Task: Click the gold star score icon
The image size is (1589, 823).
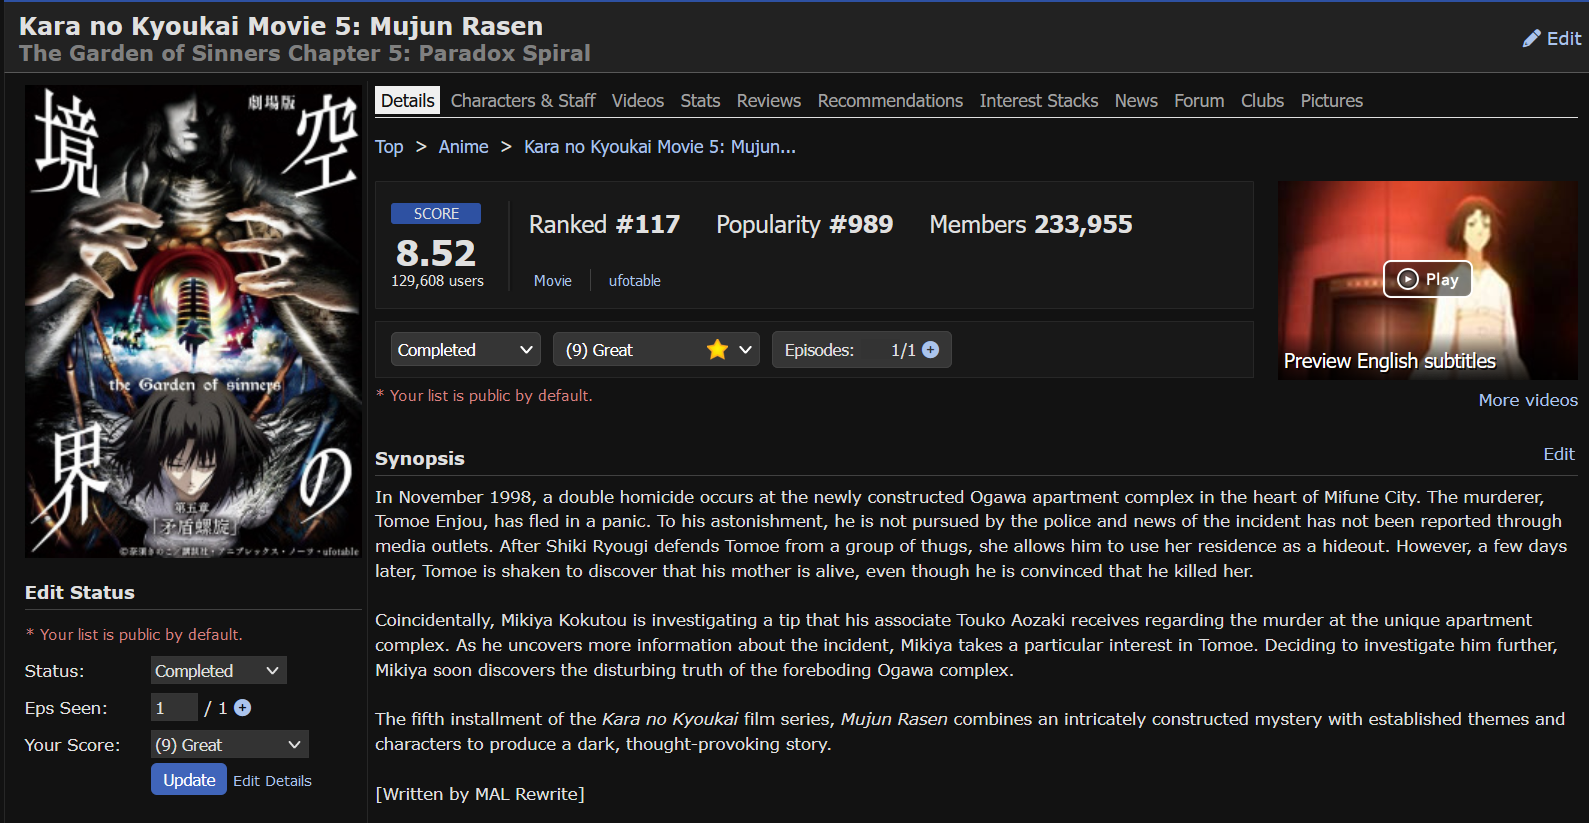Action: point(717,349)
